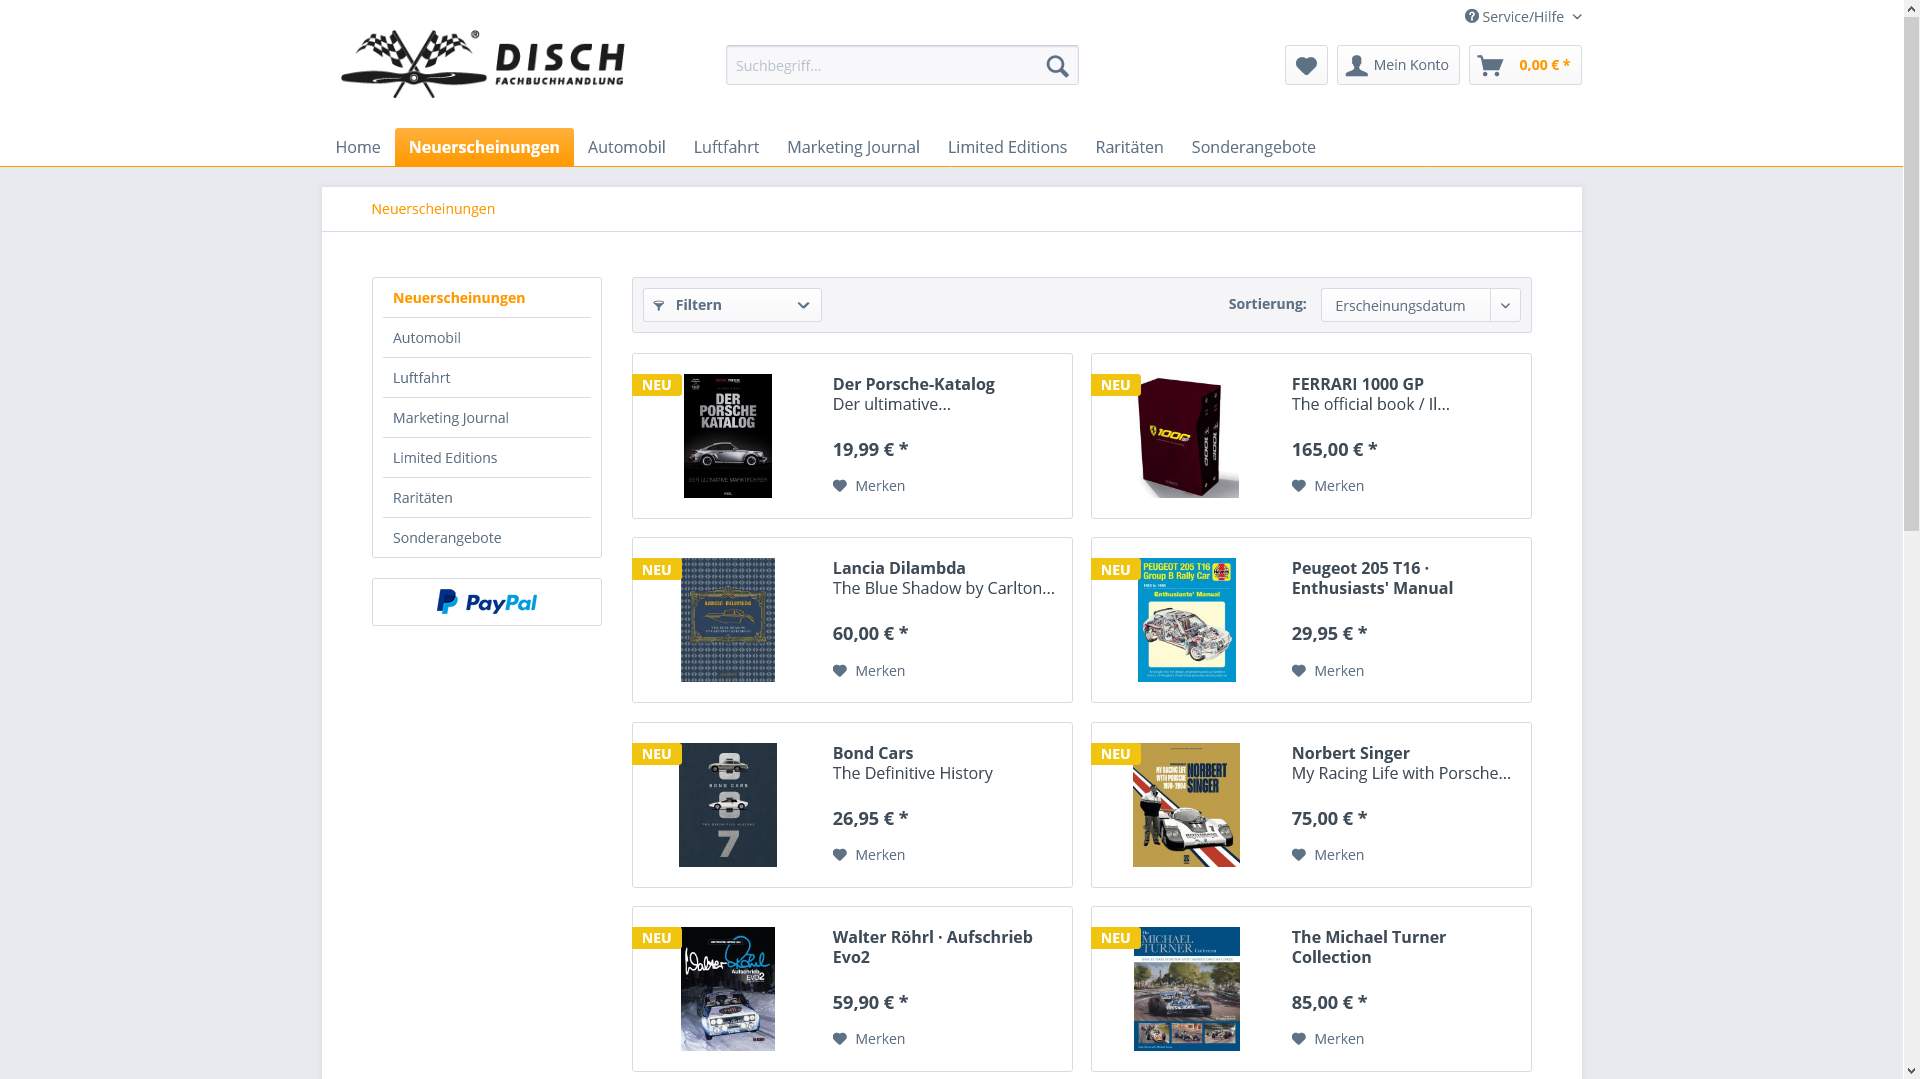Open Bond Cars title link

873,753
